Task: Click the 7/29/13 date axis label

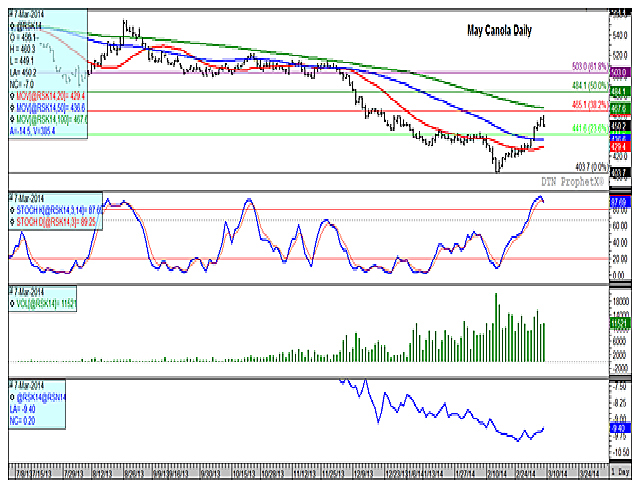Action: click(x=73, y=473)
